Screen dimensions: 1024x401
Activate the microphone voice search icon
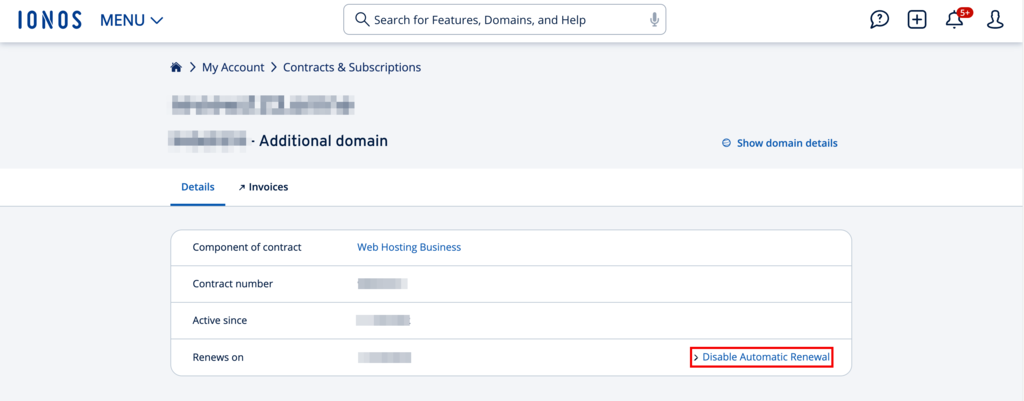654,20
